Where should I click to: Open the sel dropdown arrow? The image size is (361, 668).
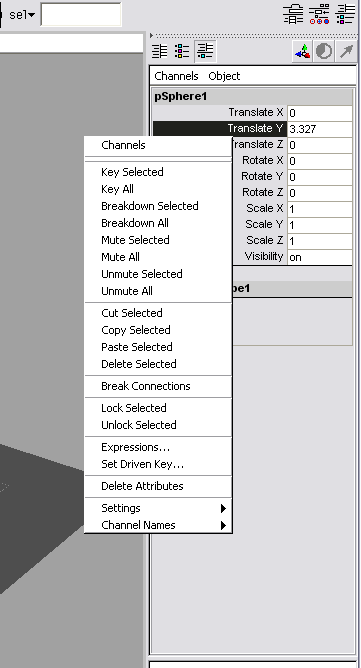click(32, 15)
